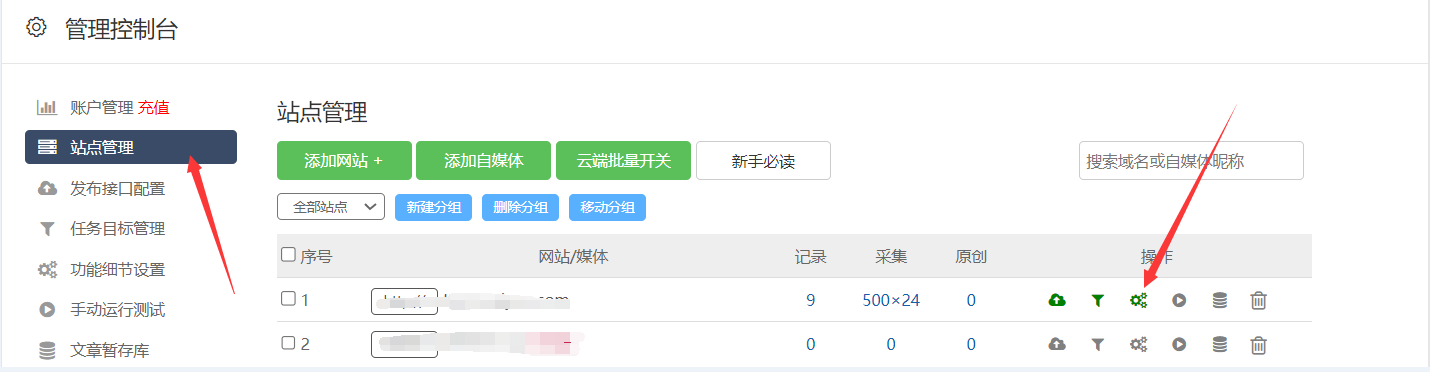Open the green gears settings icon in row 1
This screenshot has width=1430, height=372.
(x=1138, y=300)
